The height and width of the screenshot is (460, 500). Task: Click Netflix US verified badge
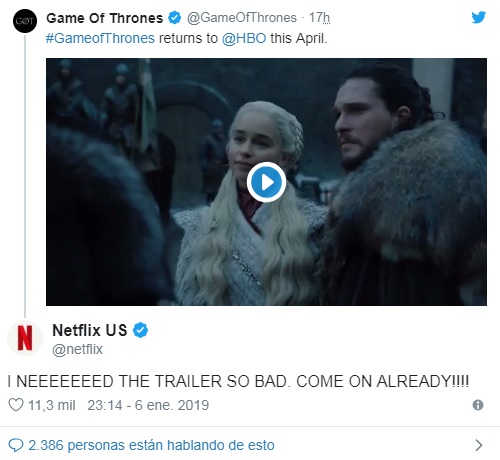141,330
